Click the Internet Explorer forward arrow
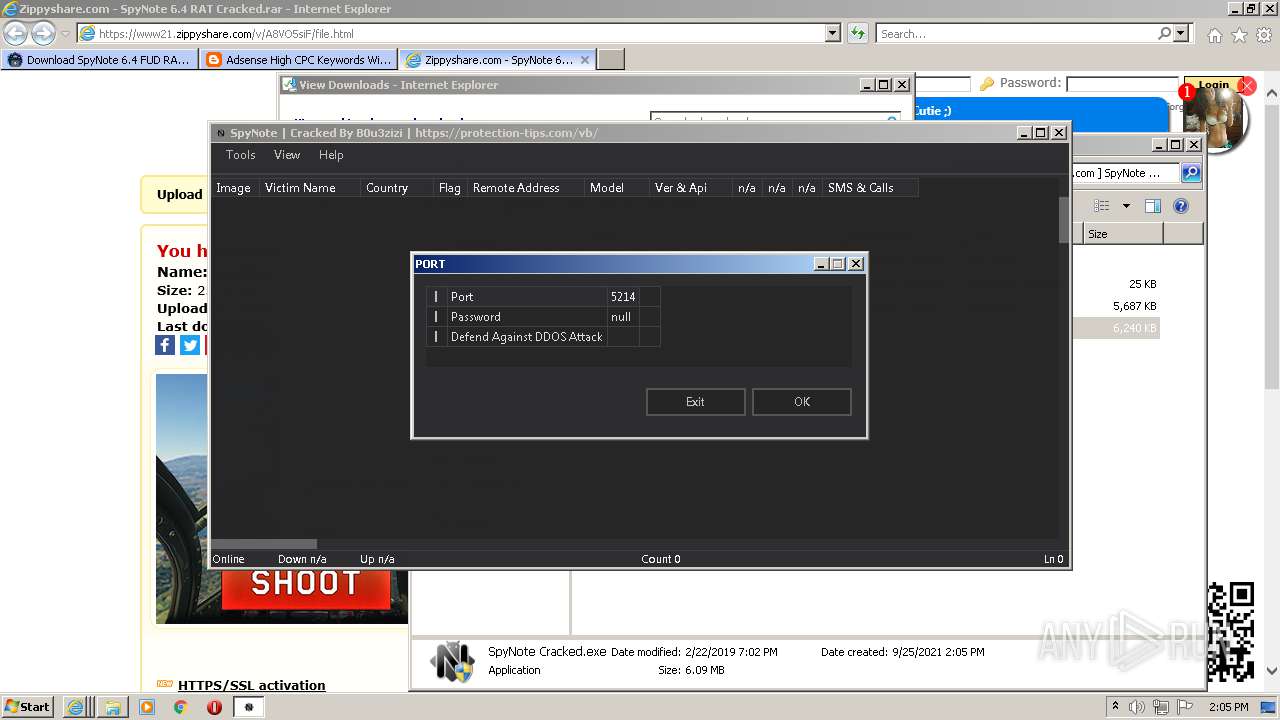Image resolution: width=1280 pixels, height=720 pixels. [x=43, y=34]
